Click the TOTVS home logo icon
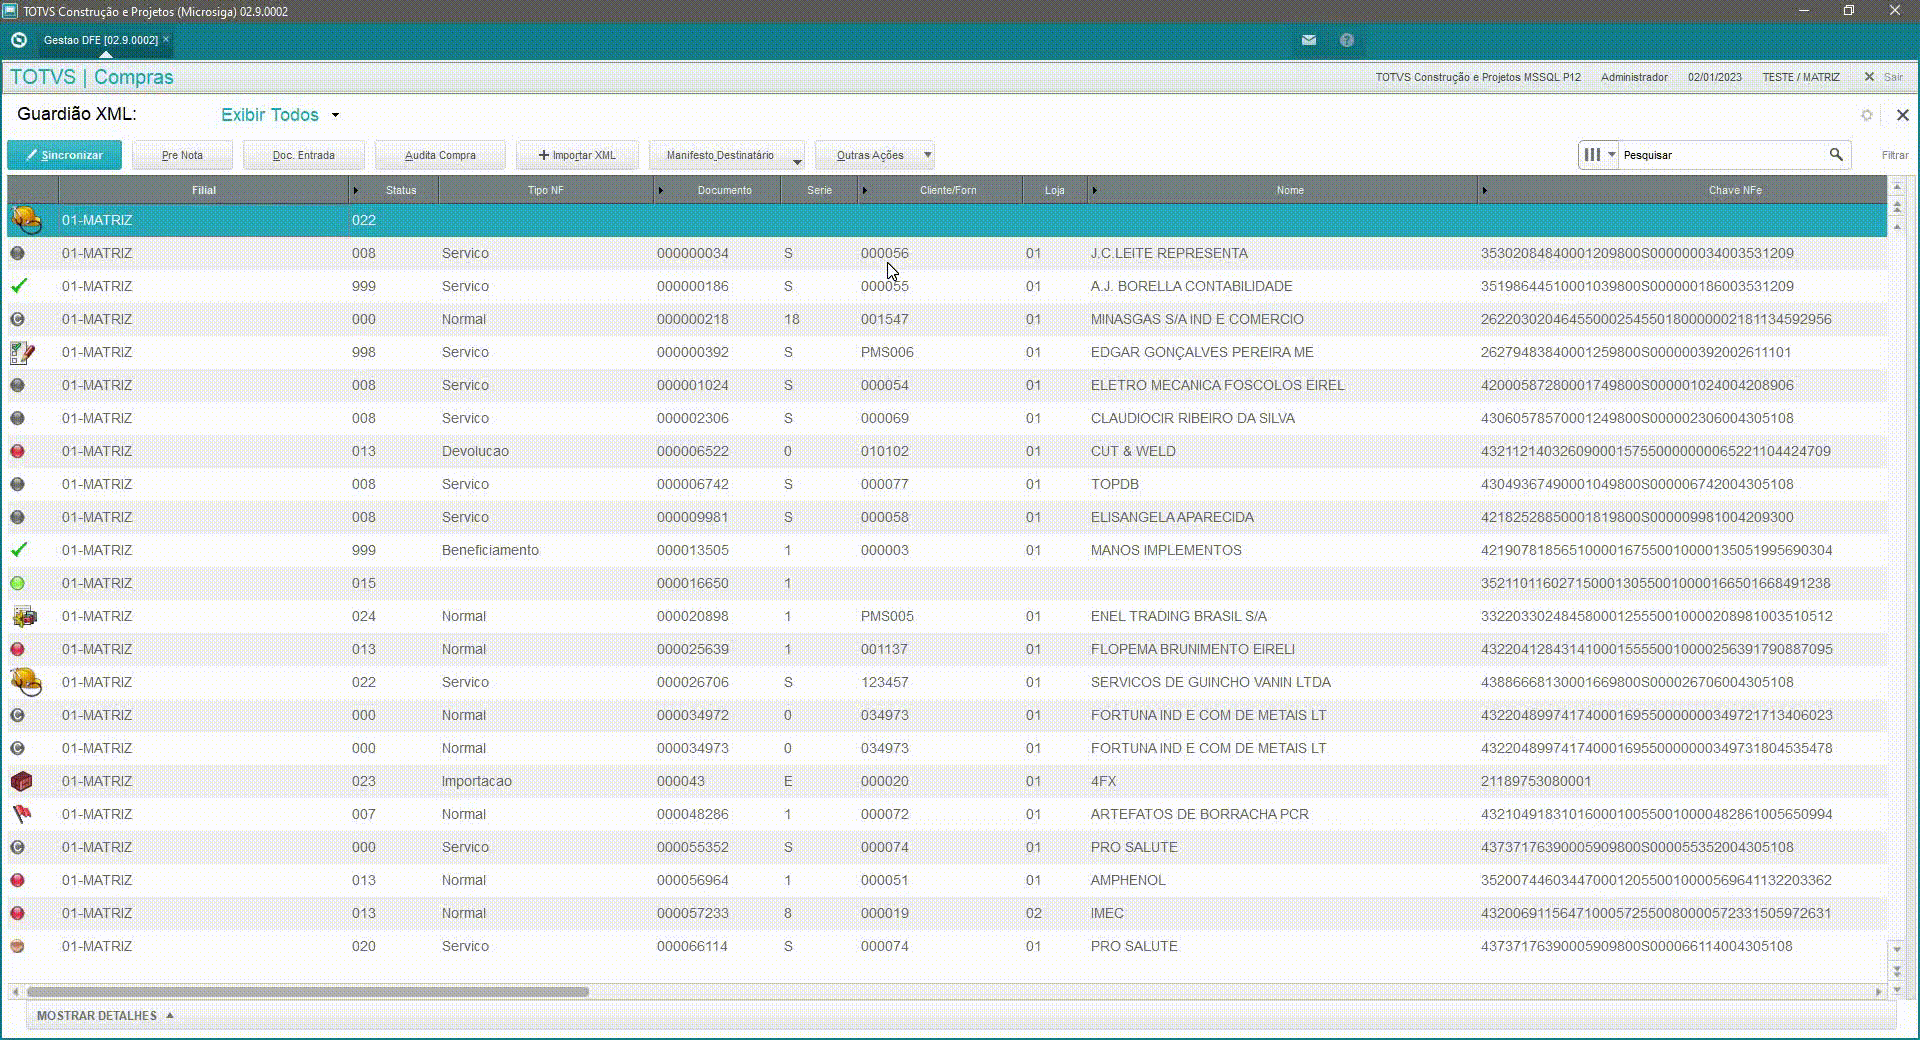 coord(18,40)
